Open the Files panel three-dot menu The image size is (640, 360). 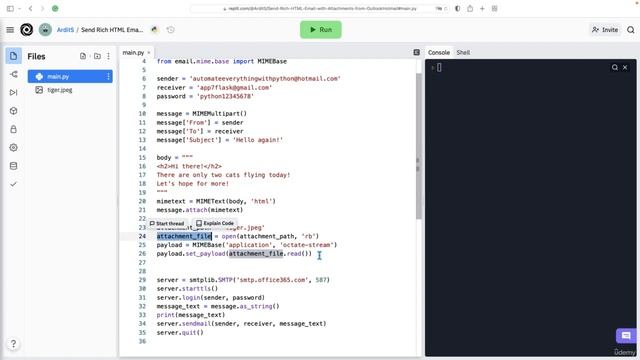[109, 56]
